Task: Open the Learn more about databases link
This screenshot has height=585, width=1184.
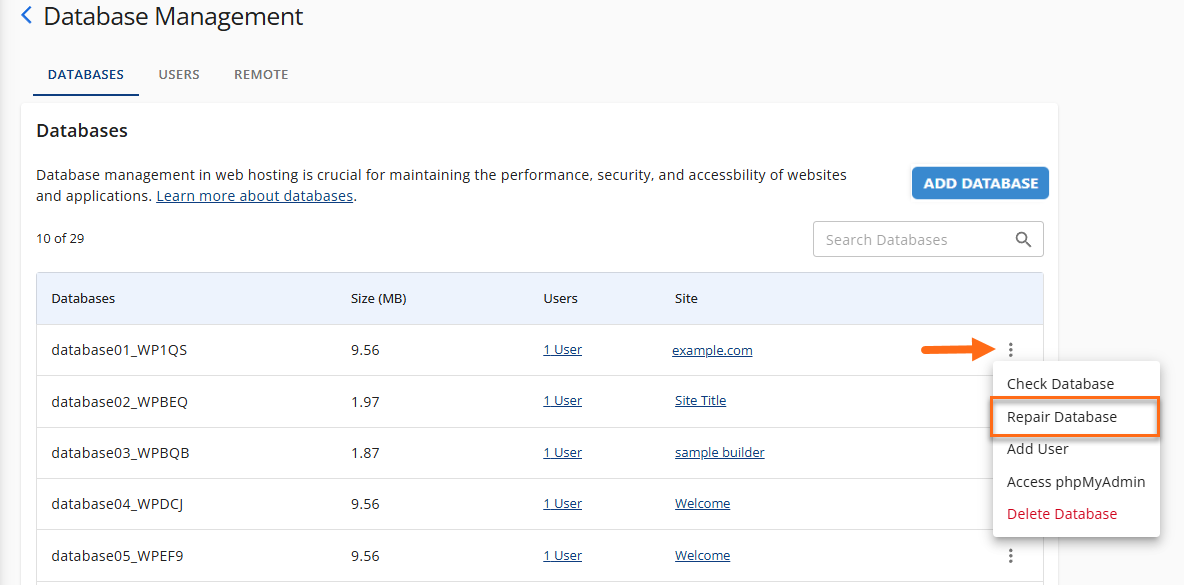Action: (254, 196)
